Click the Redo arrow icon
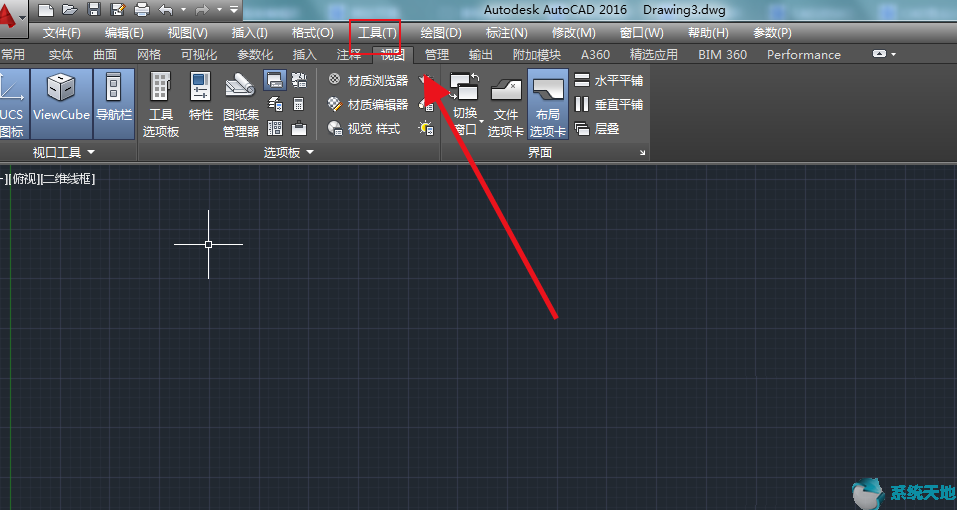This screenshot has height=510, width=957. [202, 10]
